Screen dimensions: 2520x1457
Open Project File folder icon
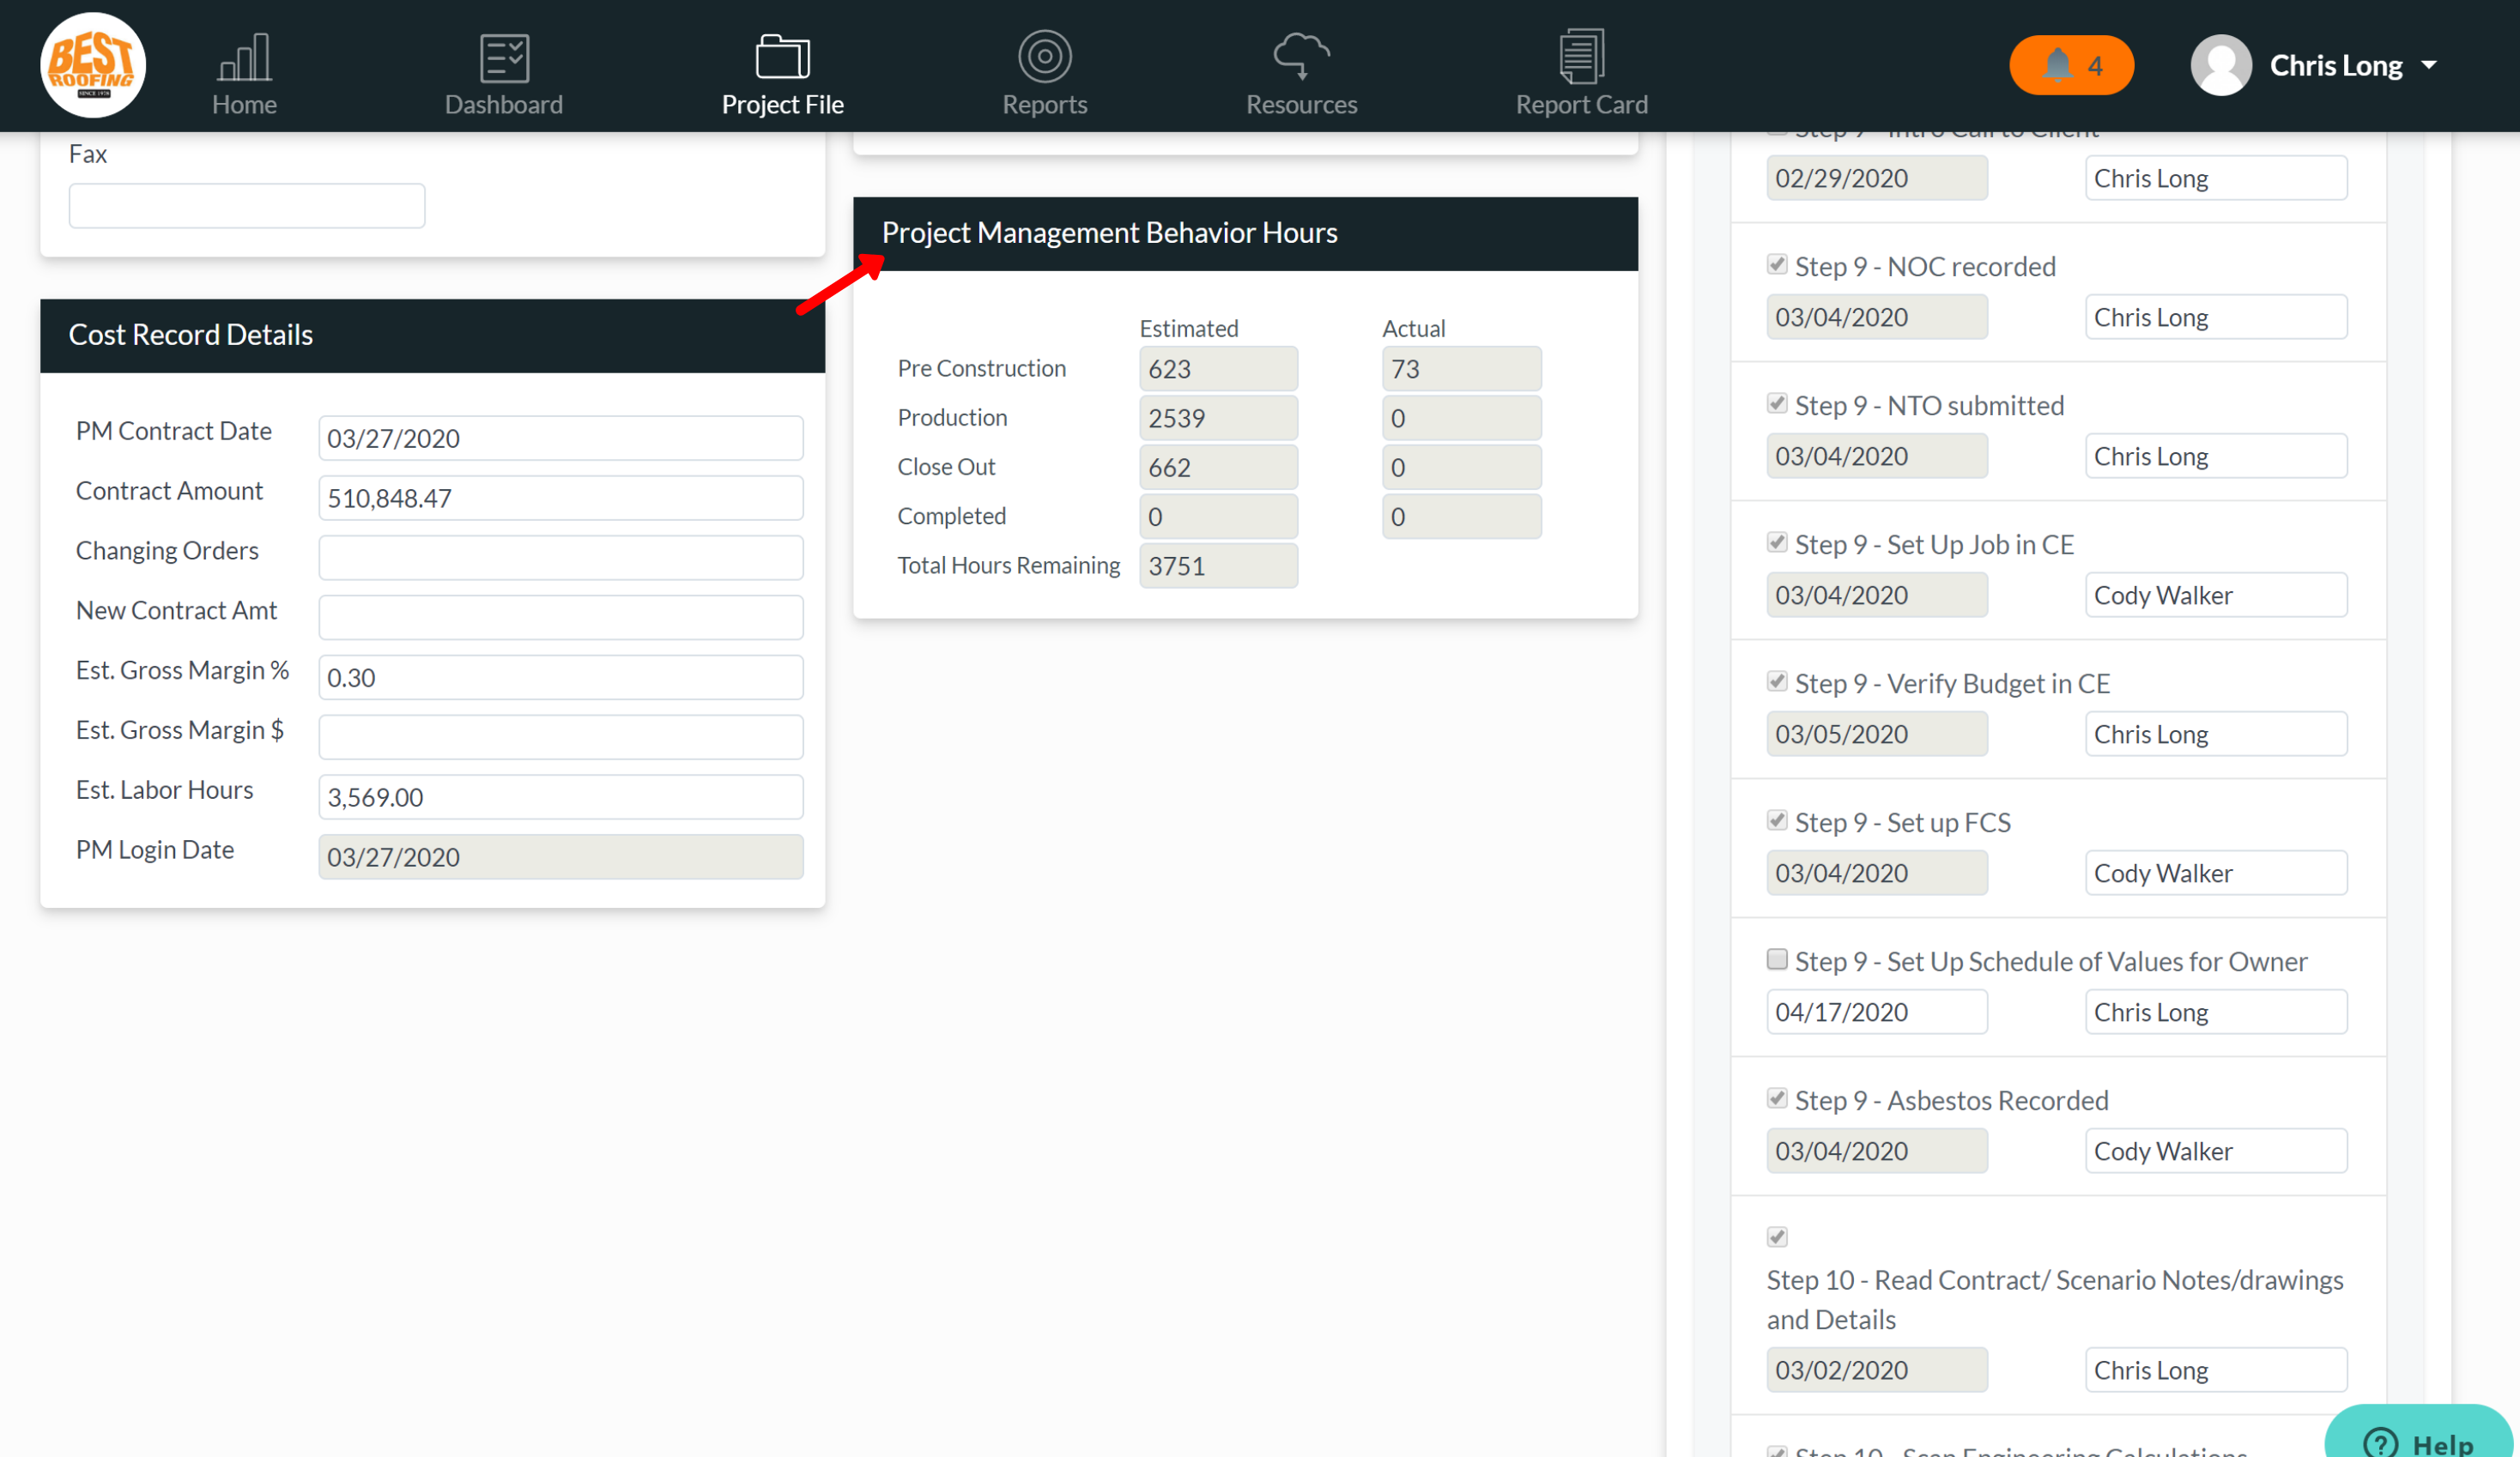point(782,57)
